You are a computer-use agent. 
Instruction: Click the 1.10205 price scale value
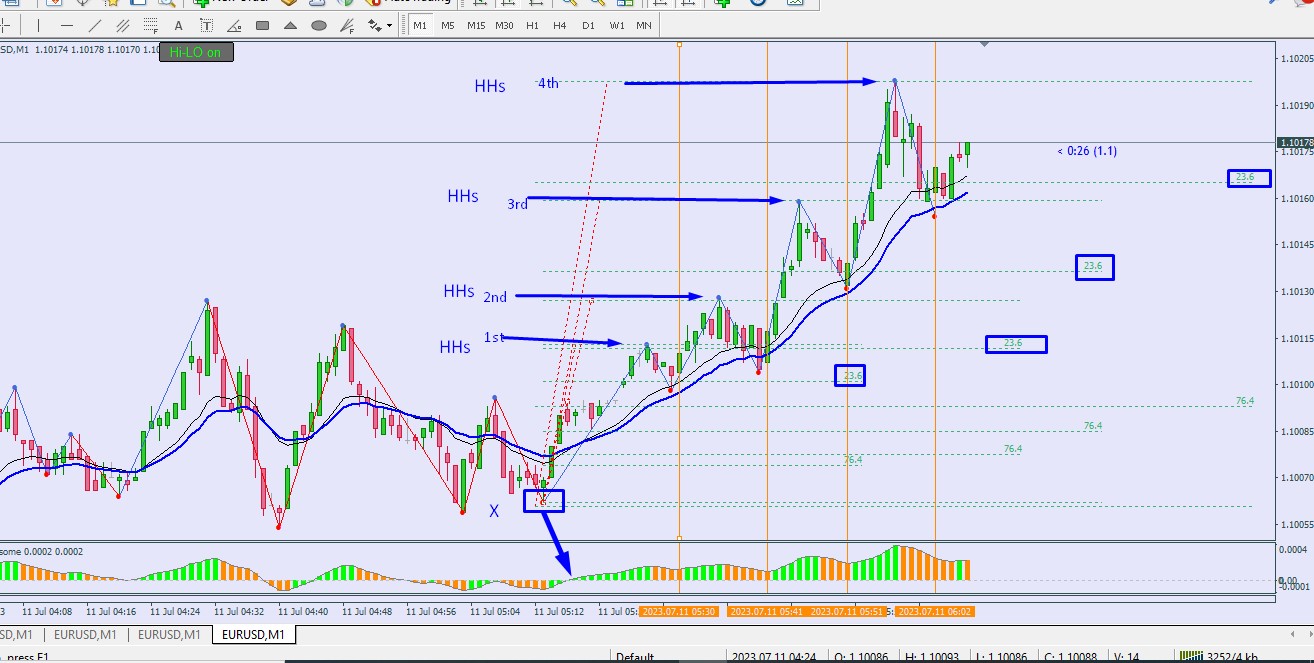pos(1297,59)
